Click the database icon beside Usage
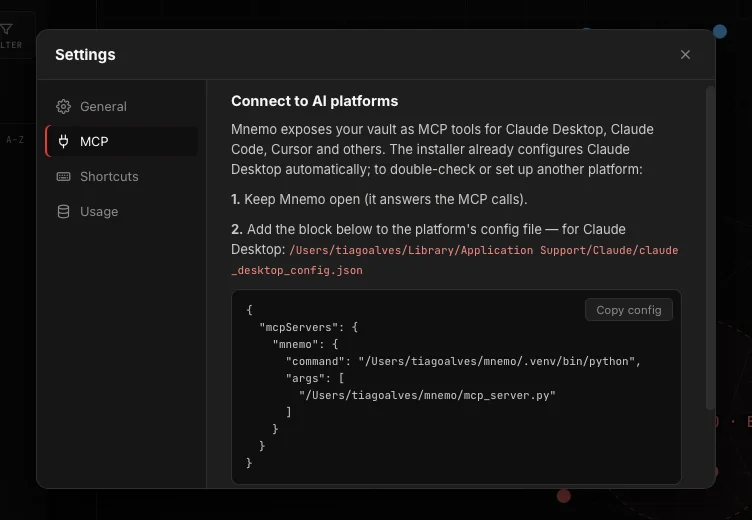 pos(63,212)
